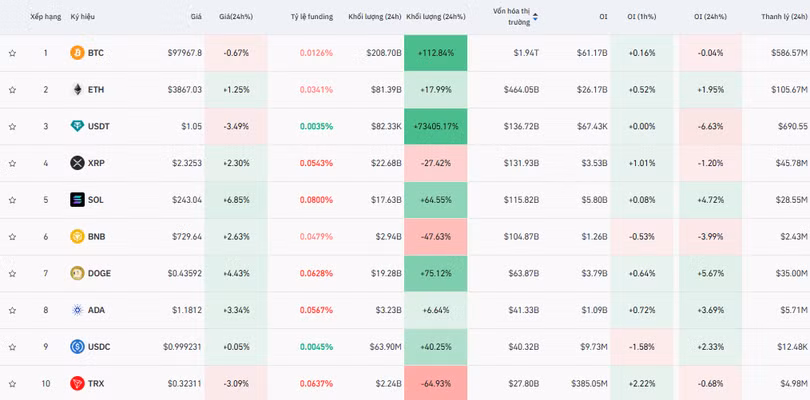Click the BNB coin icon
The height and width of the screenshot is (400, 810).
[77, 236]
